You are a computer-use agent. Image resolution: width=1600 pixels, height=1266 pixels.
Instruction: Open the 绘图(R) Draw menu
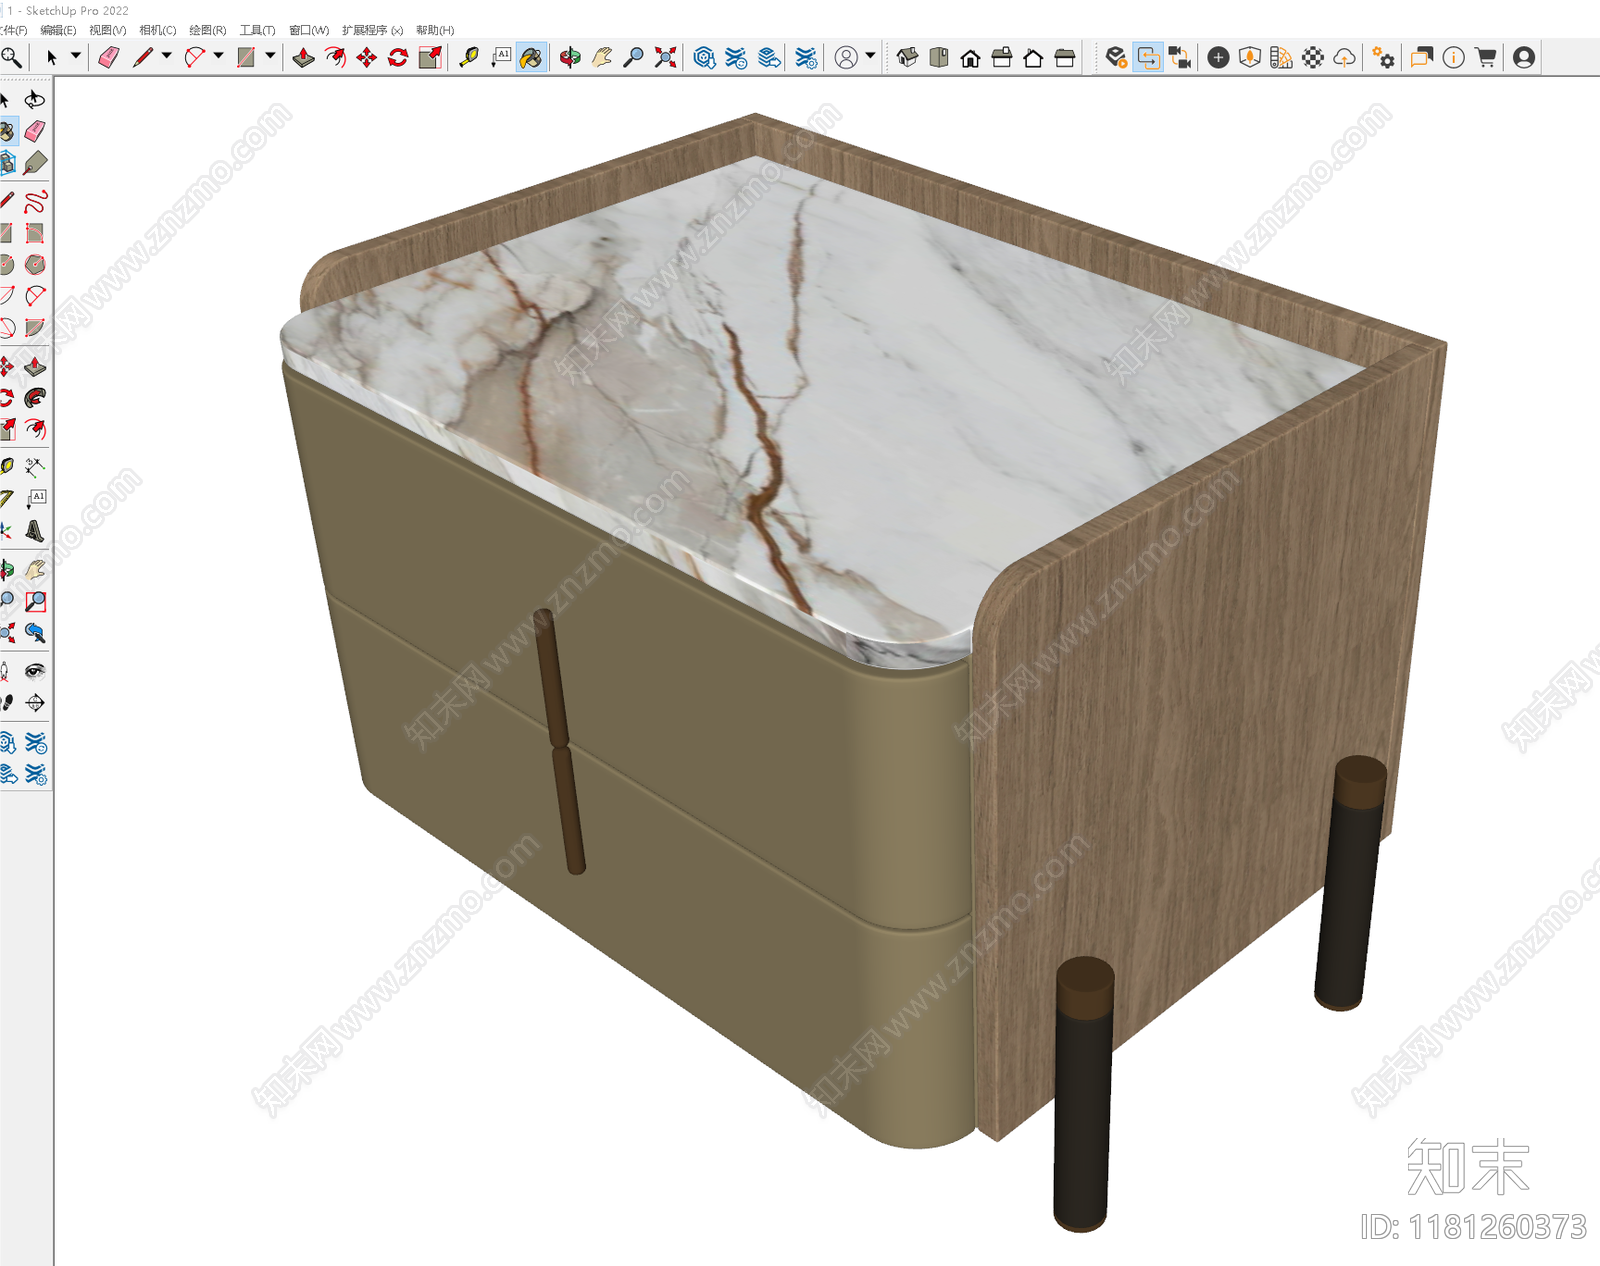tap(208, 30)
